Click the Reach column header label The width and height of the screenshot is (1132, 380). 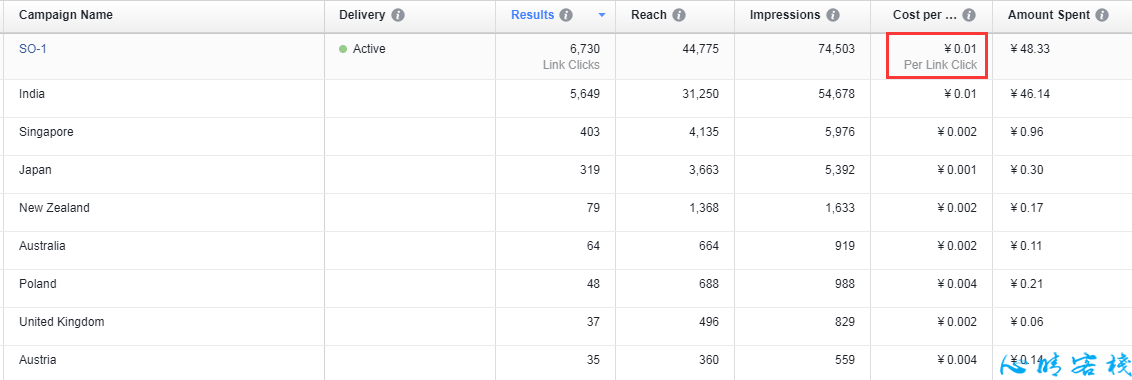(x=649, y=15)
